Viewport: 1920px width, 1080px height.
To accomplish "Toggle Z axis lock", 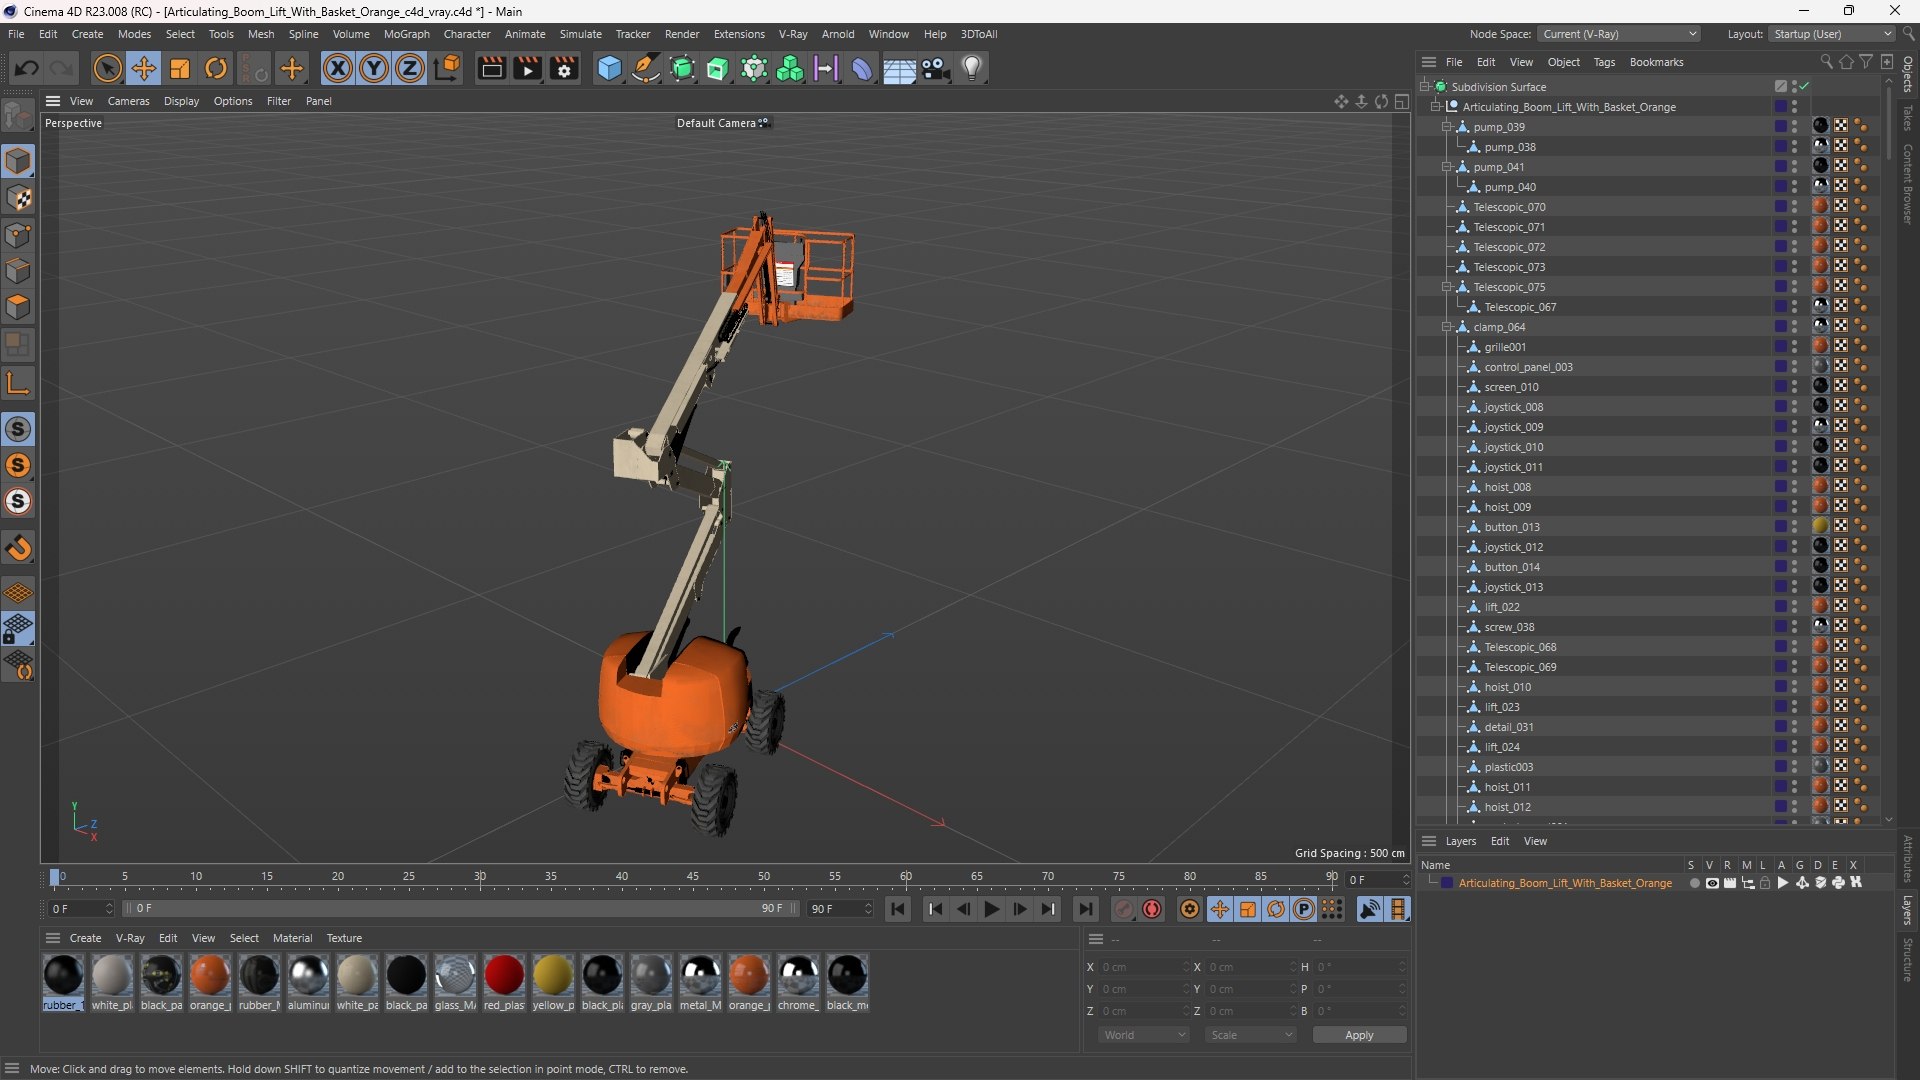I will 410,68.
